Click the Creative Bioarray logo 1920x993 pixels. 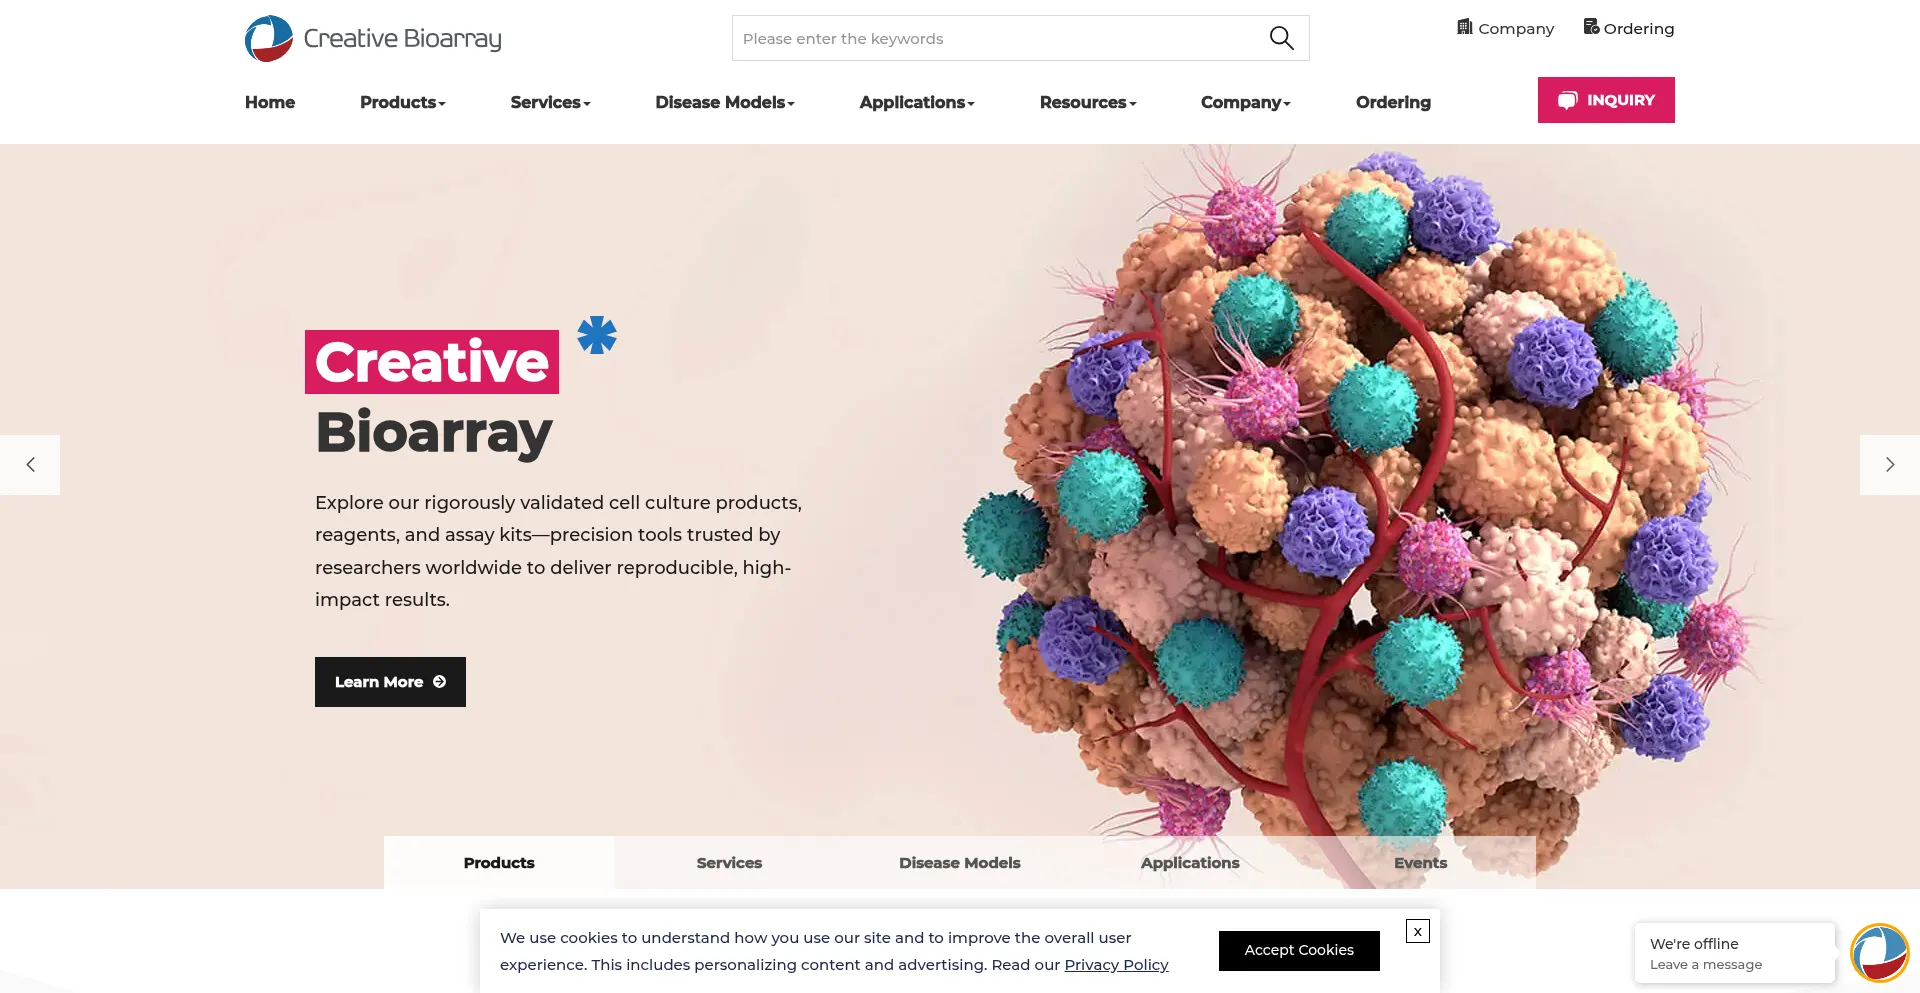click(373, 38)
